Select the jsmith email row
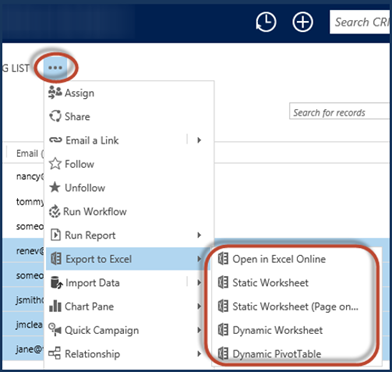The image size is (392, 372). 23,300
